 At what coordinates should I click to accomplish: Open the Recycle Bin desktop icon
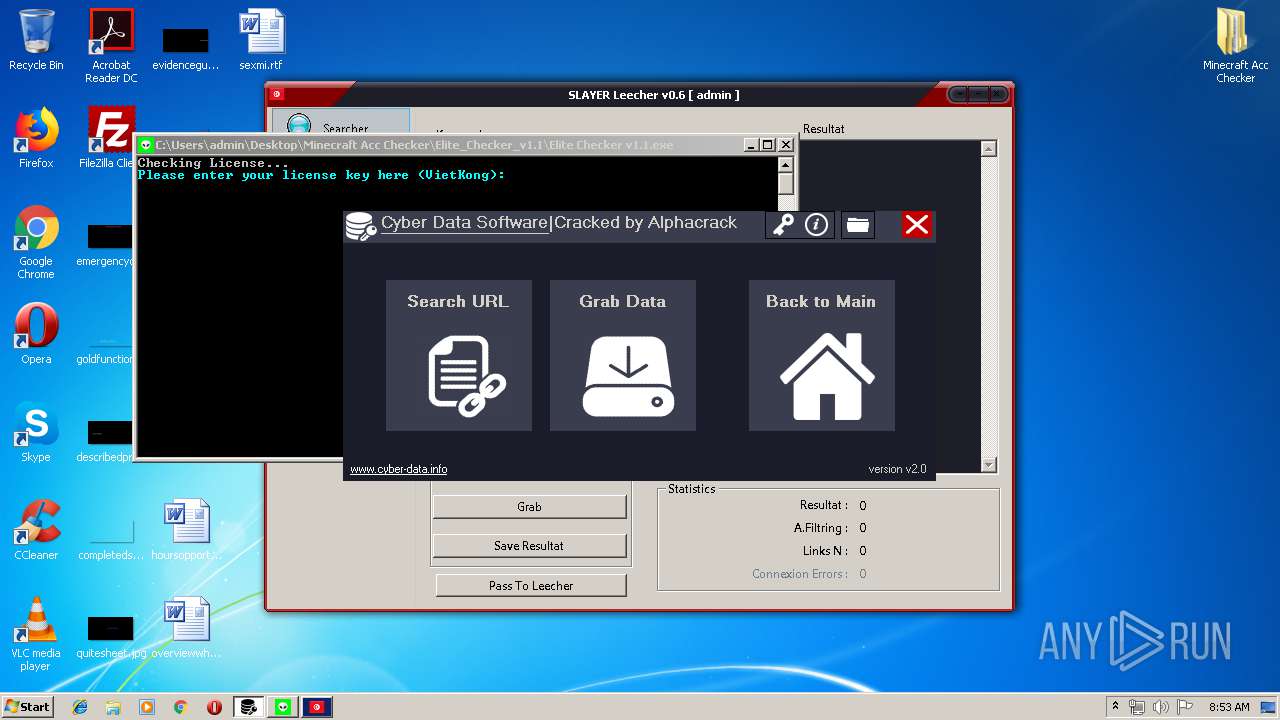point(36,40)
